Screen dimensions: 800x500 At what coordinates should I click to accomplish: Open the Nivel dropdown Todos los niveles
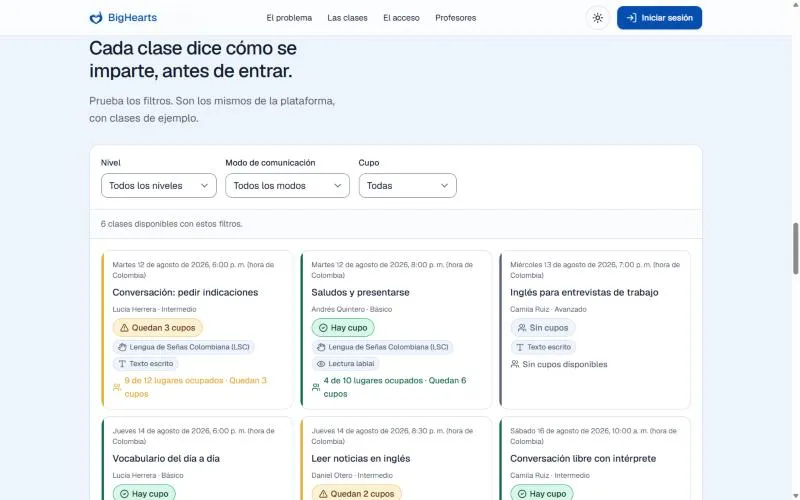pos(159,186)
